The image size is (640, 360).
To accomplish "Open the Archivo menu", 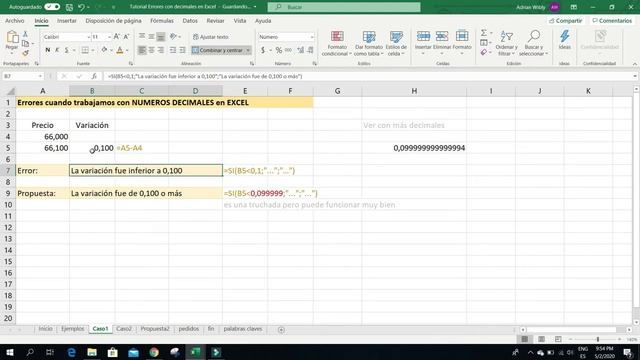I will (15, 20).
